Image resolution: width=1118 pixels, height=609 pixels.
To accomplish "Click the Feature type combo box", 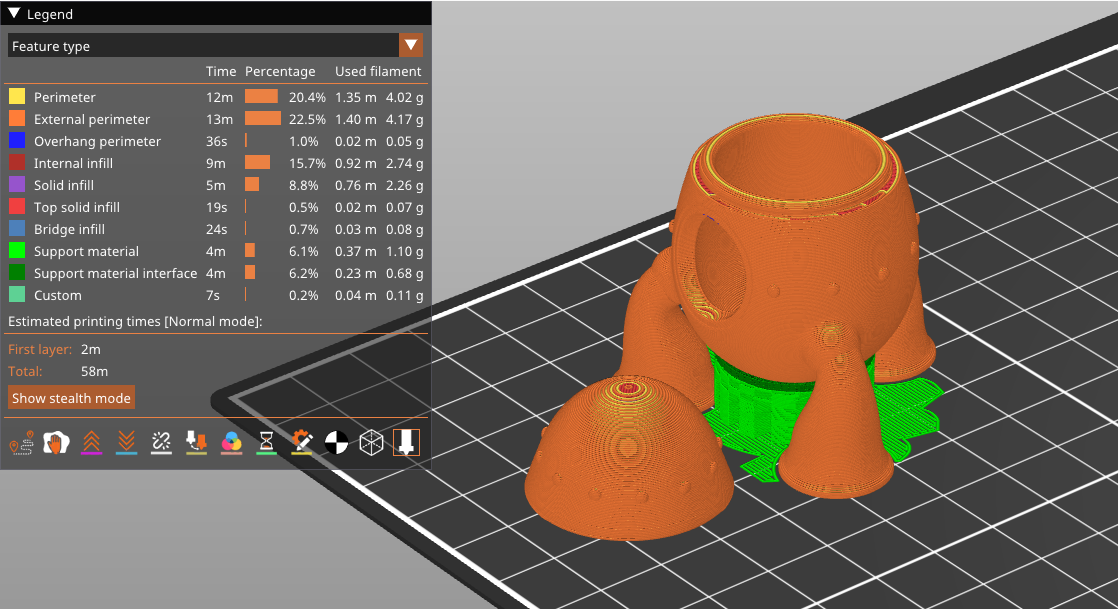I will click(x=215, y=46).
